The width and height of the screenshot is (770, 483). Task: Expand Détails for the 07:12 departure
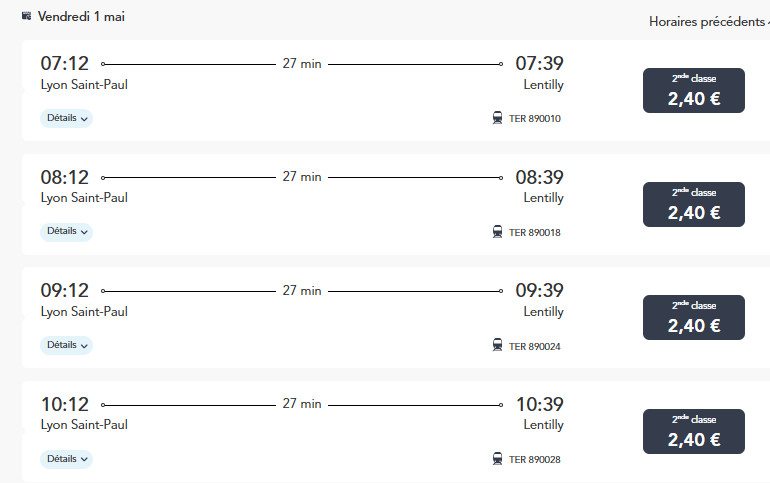coord(66,118)
